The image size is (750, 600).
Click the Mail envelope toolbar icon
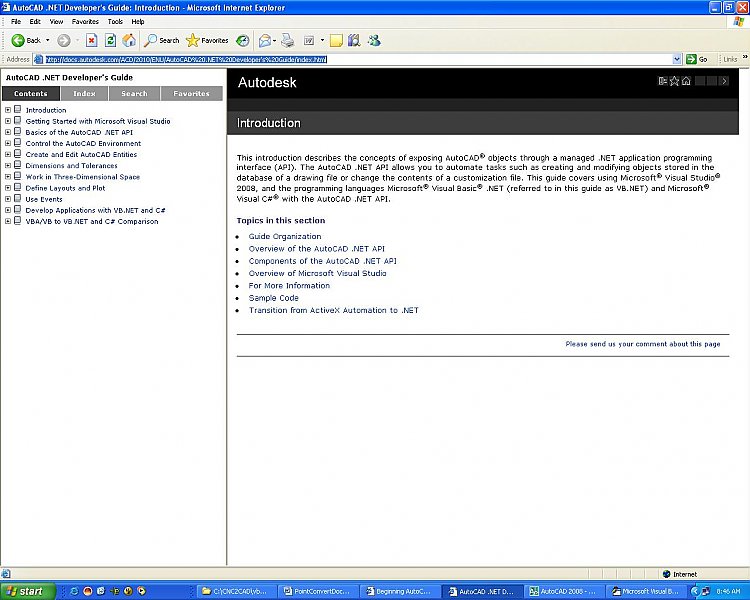point(264,41)
